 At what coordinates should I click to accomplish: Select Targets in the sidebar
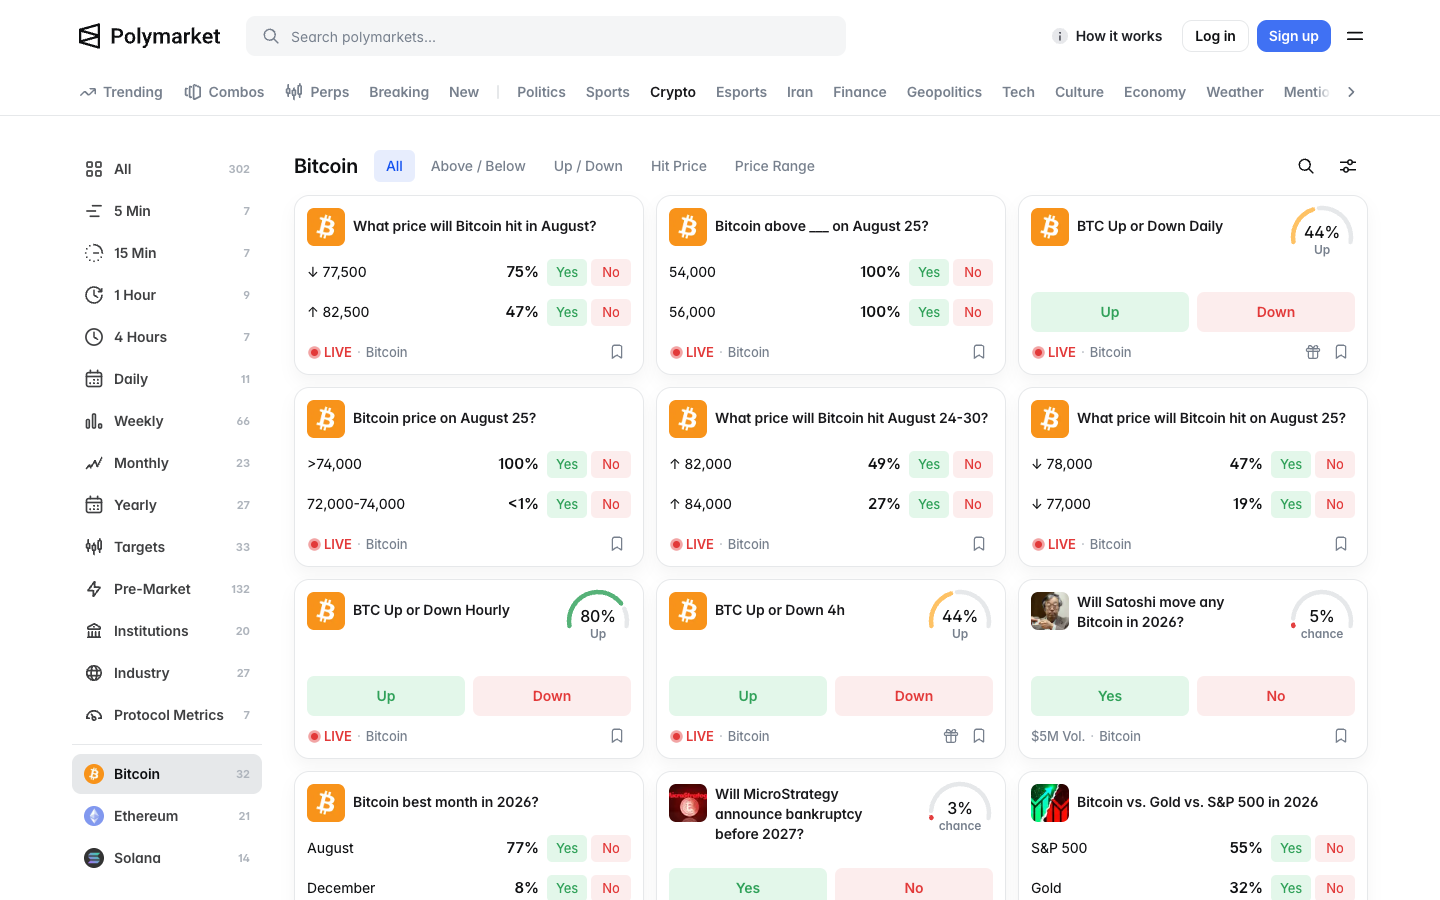(167, 547)
